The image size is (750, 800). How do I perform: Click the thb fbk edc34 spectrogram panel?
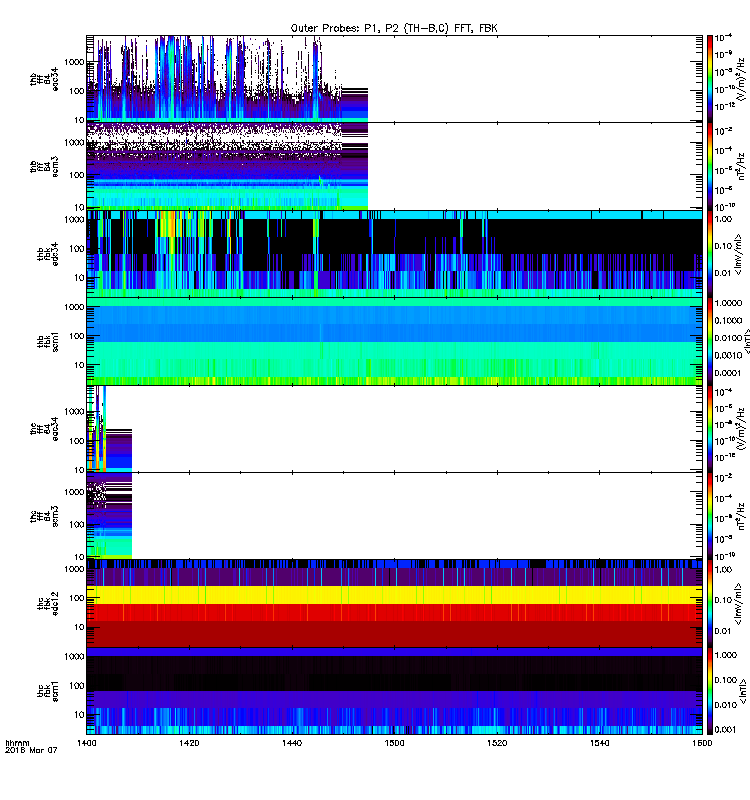[x=394, y=254]
